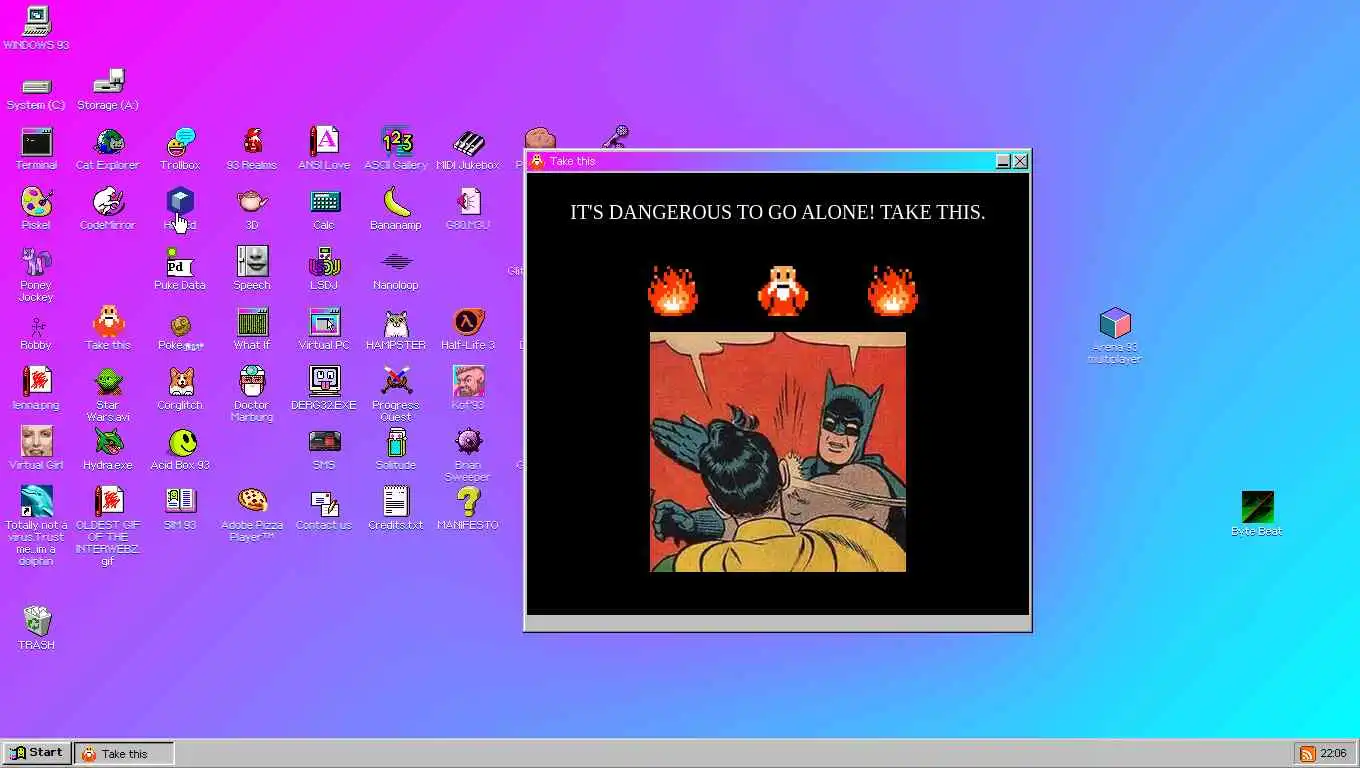Open the Corglitch corgi icon

(180, 389)
